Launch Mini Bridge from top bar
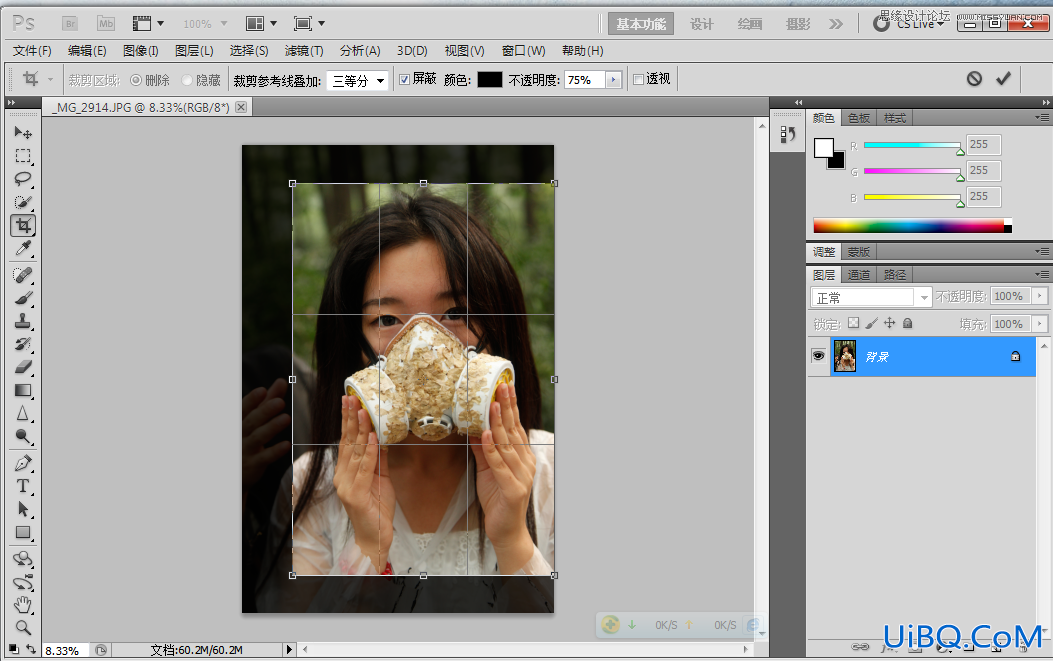 pos(106,24)
